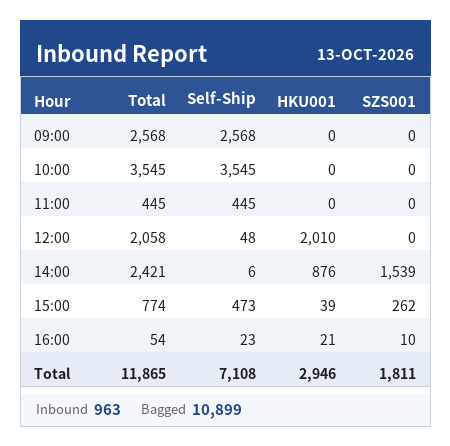450x446 pixels.
Task: Click the date 13-OCT-2026
Action: pyautogui.click(x=365, y=55)
